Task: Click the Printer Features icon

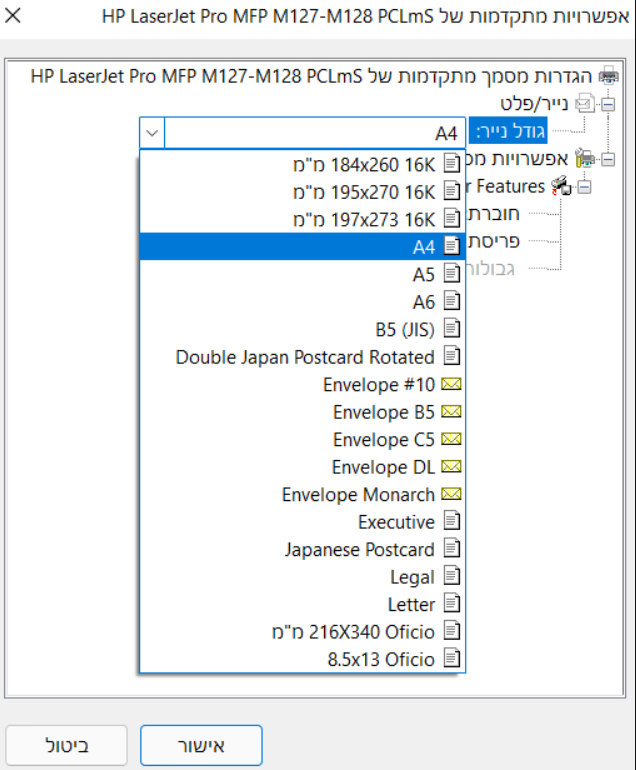Action: click(561, 186)
